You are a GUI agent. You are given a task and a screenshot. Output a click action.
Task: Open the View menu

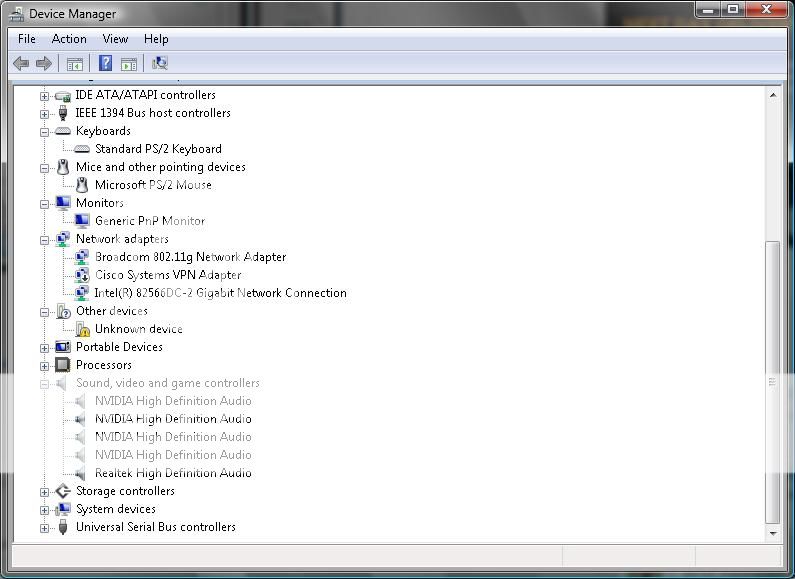click(115, 39)
